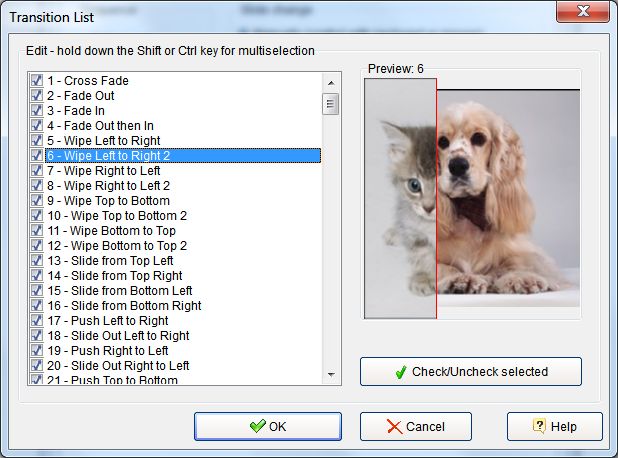Viewport: 618px width, 458px height.
Task: Click the transition list scrollbar thumb
Action: click(x=330, y=104)
